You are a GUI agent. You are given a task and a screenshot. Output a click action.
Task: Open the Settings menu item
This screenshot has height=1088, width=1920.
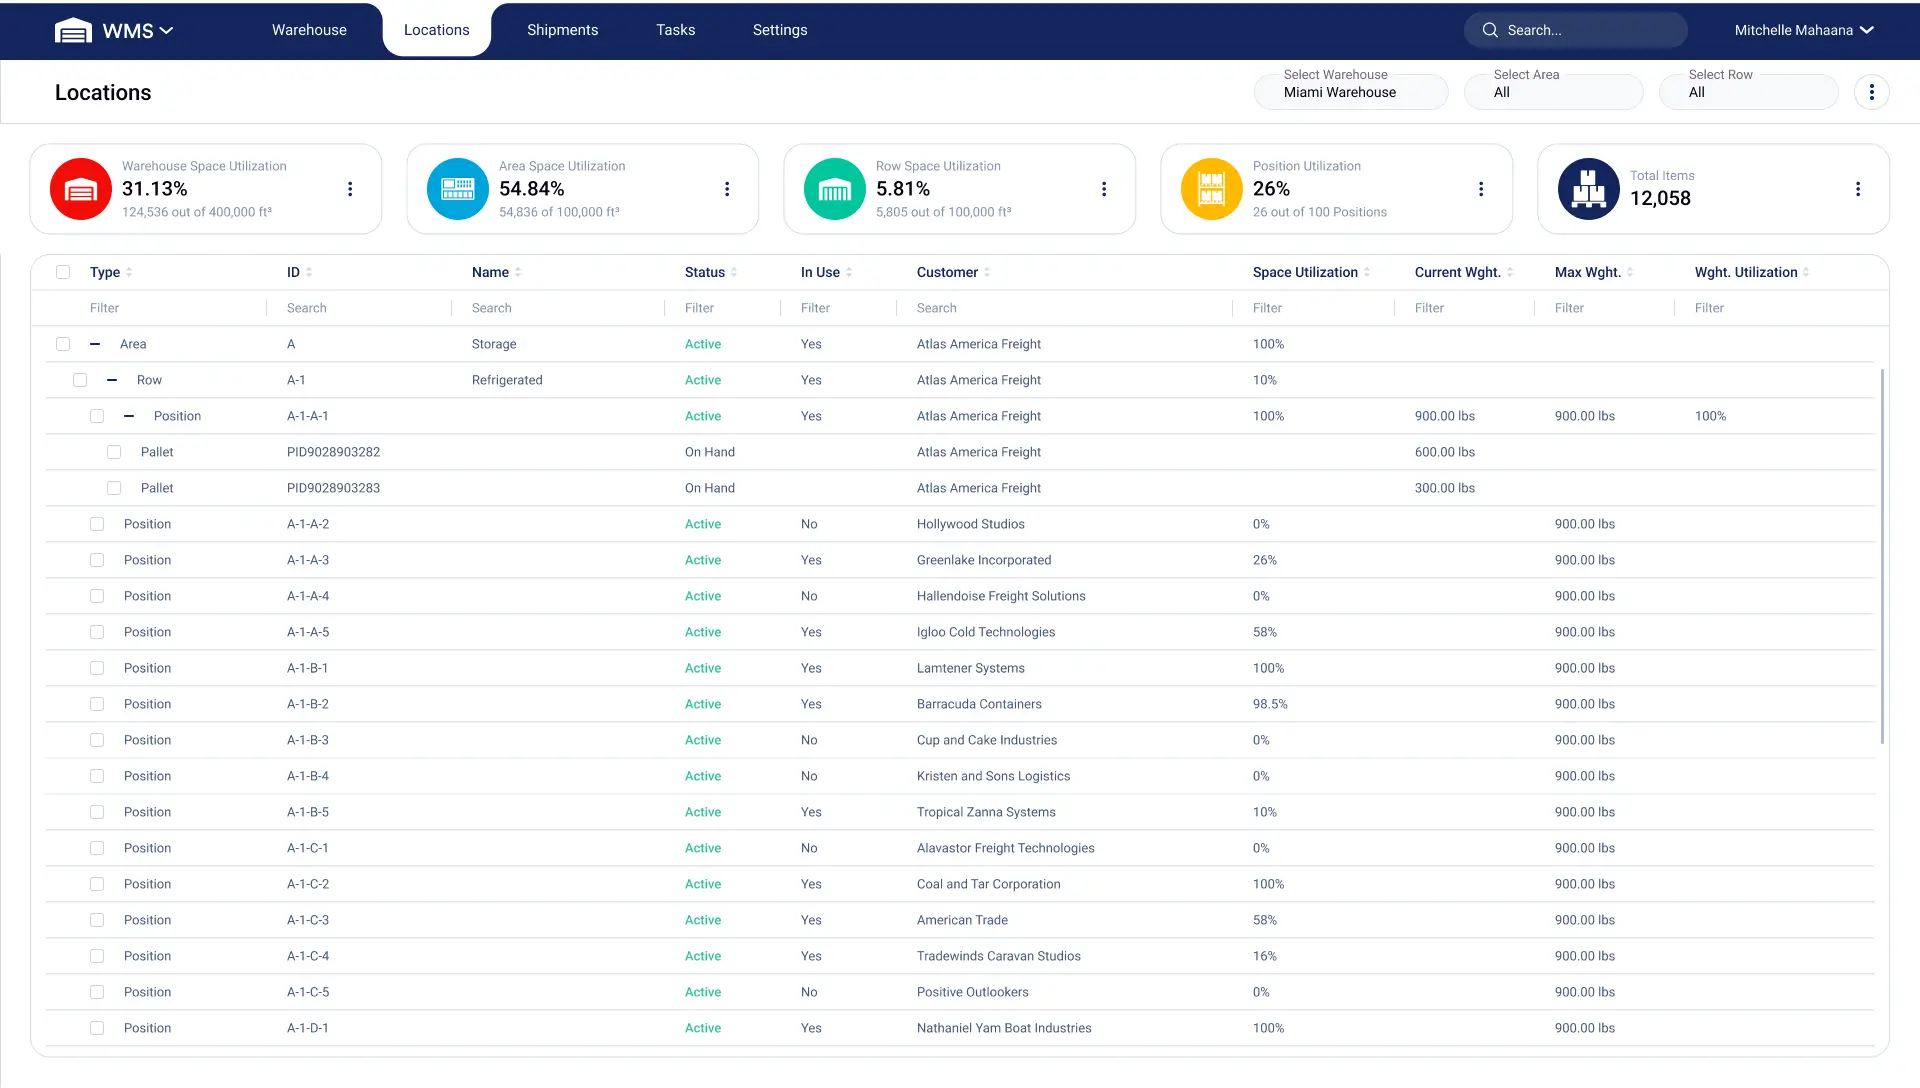click(779, 29)
